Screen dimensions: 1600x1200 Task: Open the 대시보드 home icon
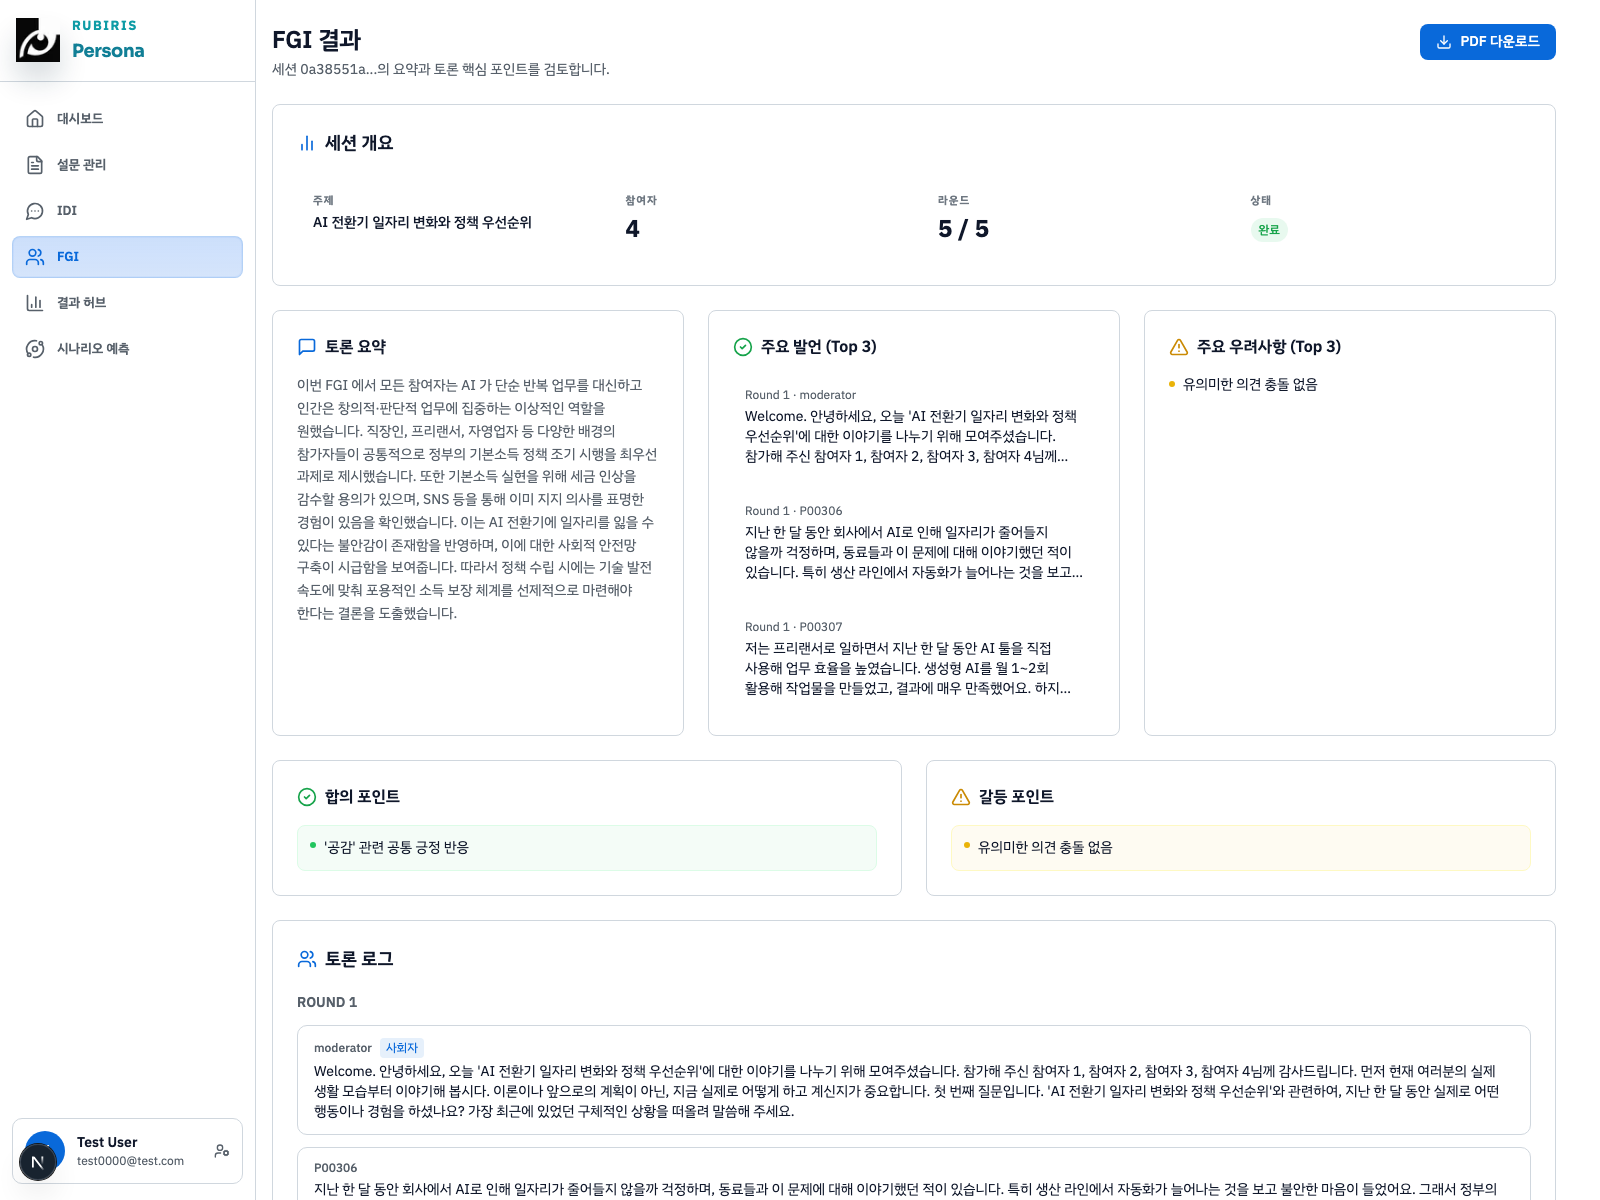click(x=36, y=118)
